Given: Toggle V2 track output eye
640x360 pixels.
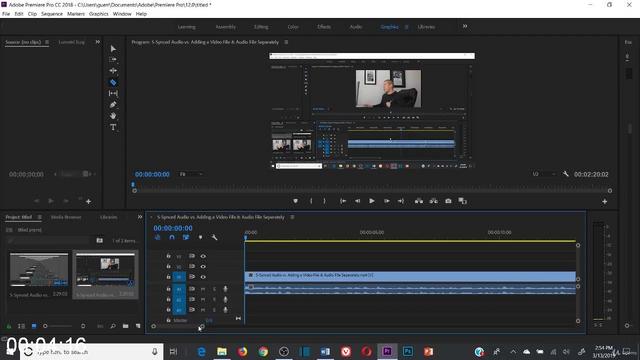Looking at the screenshot, I should 203,266.
